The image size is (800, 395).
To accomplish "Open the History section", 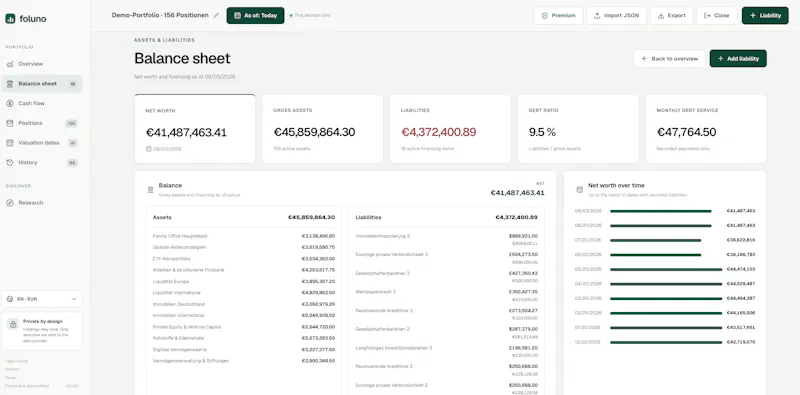I will [42, 162].
